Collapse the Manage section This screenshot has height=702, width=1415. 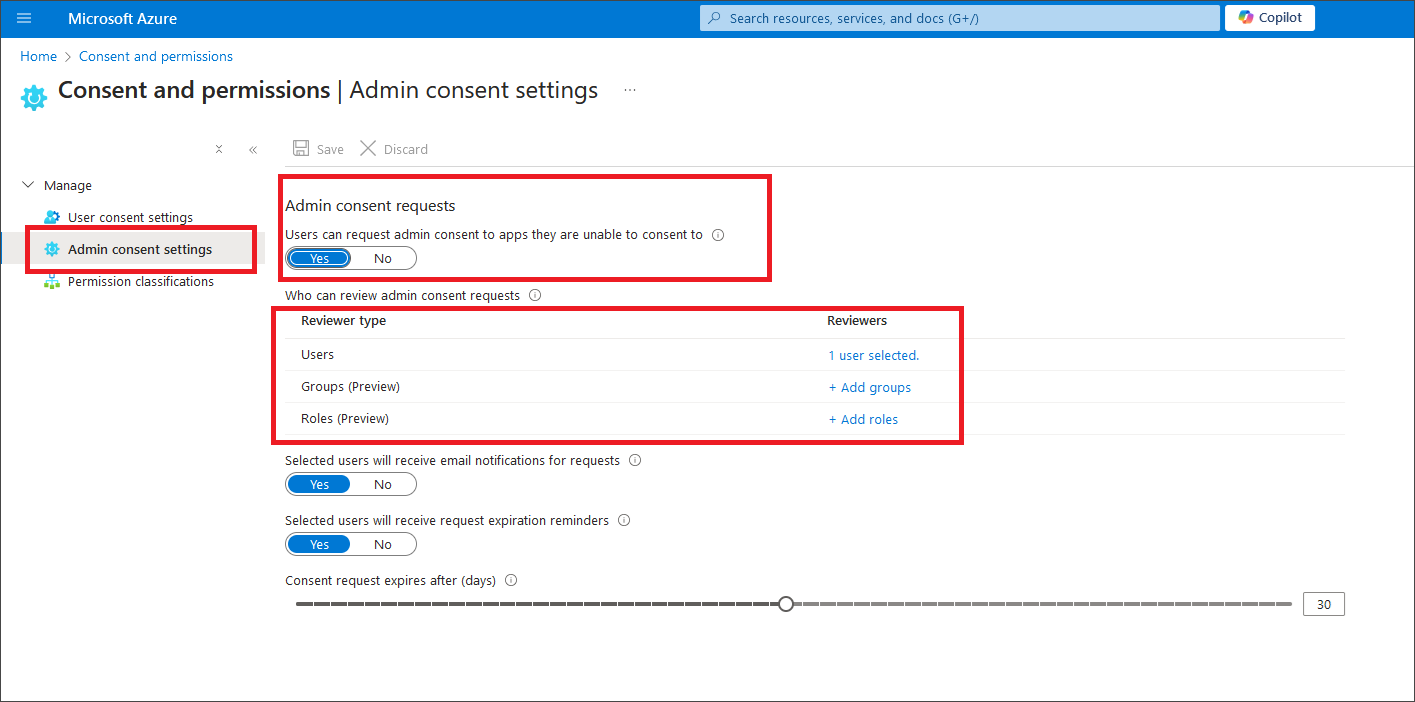click(28, 186)
